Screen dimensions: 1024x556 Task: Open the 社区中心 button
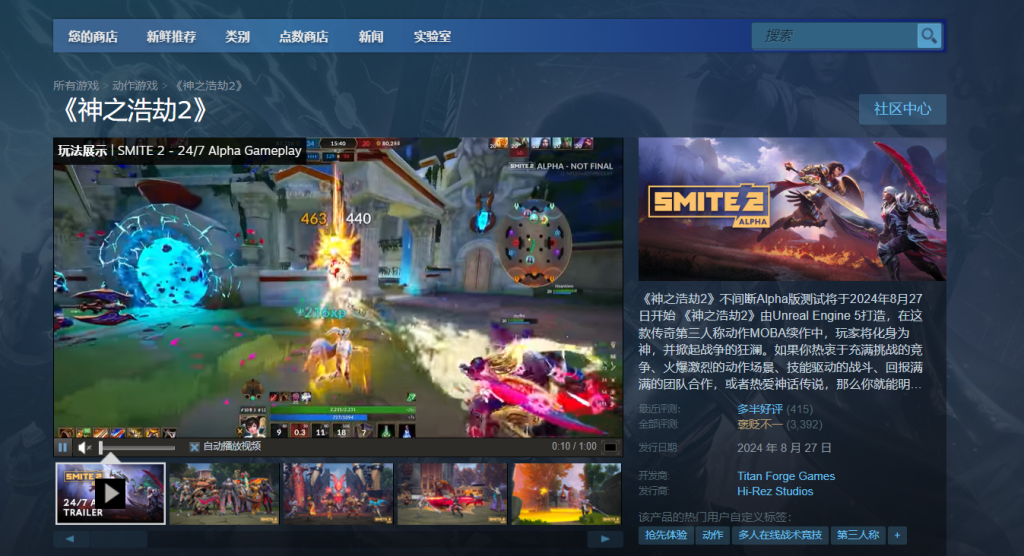coord(903,109)
